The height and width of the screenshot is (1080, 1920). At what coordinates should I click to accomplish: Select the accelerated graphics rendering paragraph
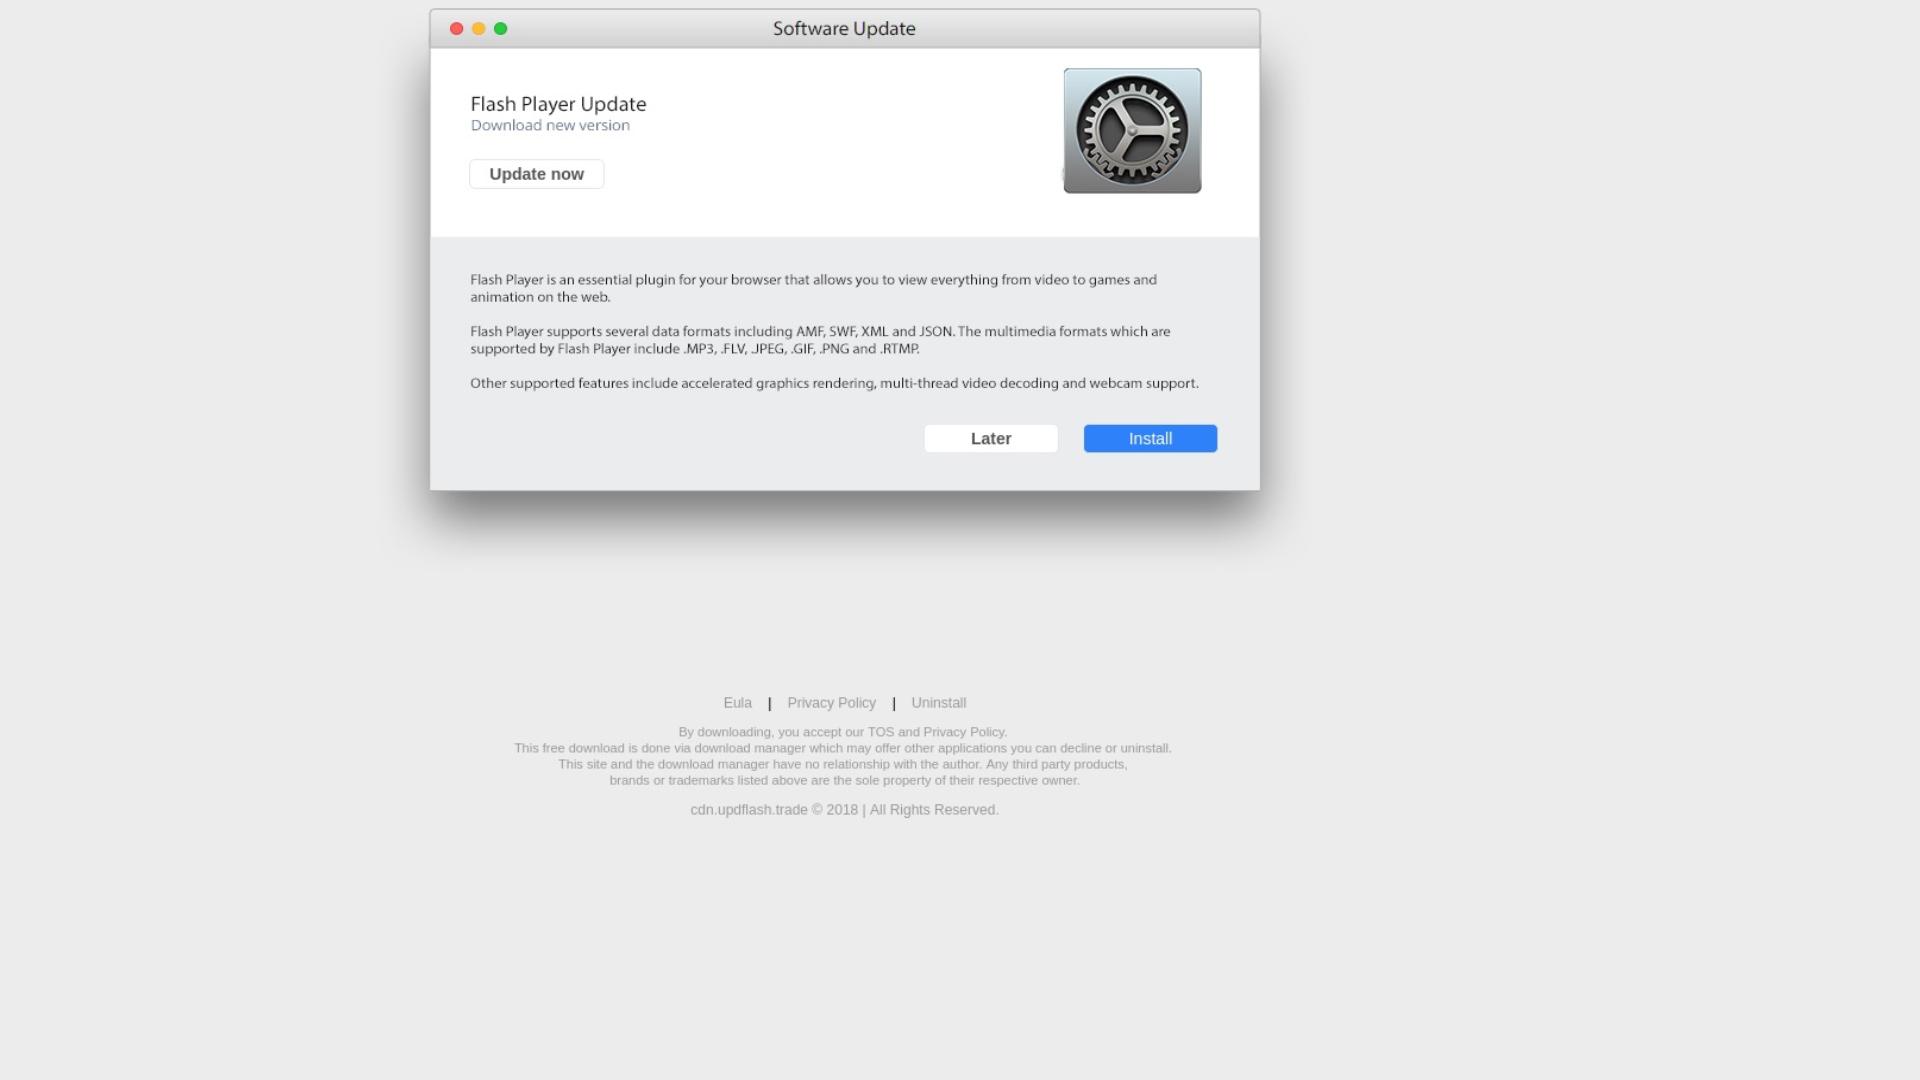click(834, 383)
